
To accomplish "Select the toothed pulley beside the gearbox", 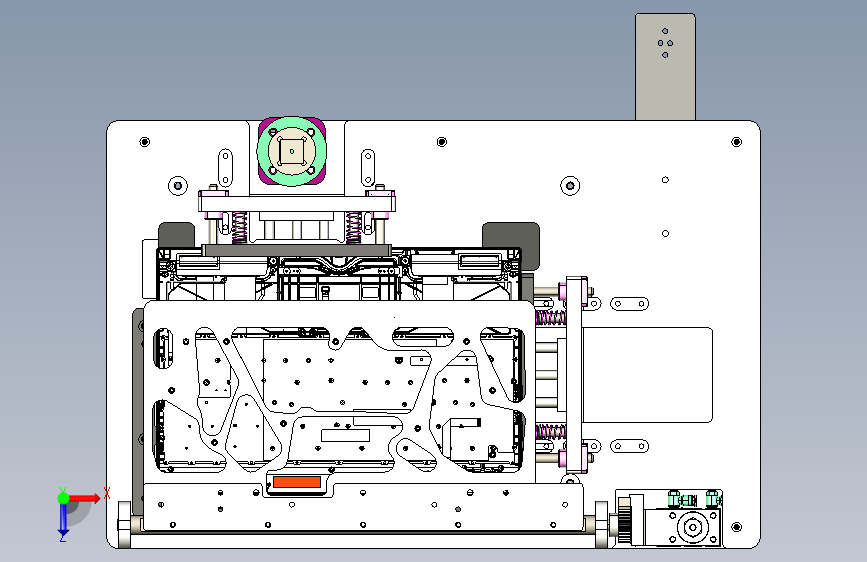I will tap(624, 520).
